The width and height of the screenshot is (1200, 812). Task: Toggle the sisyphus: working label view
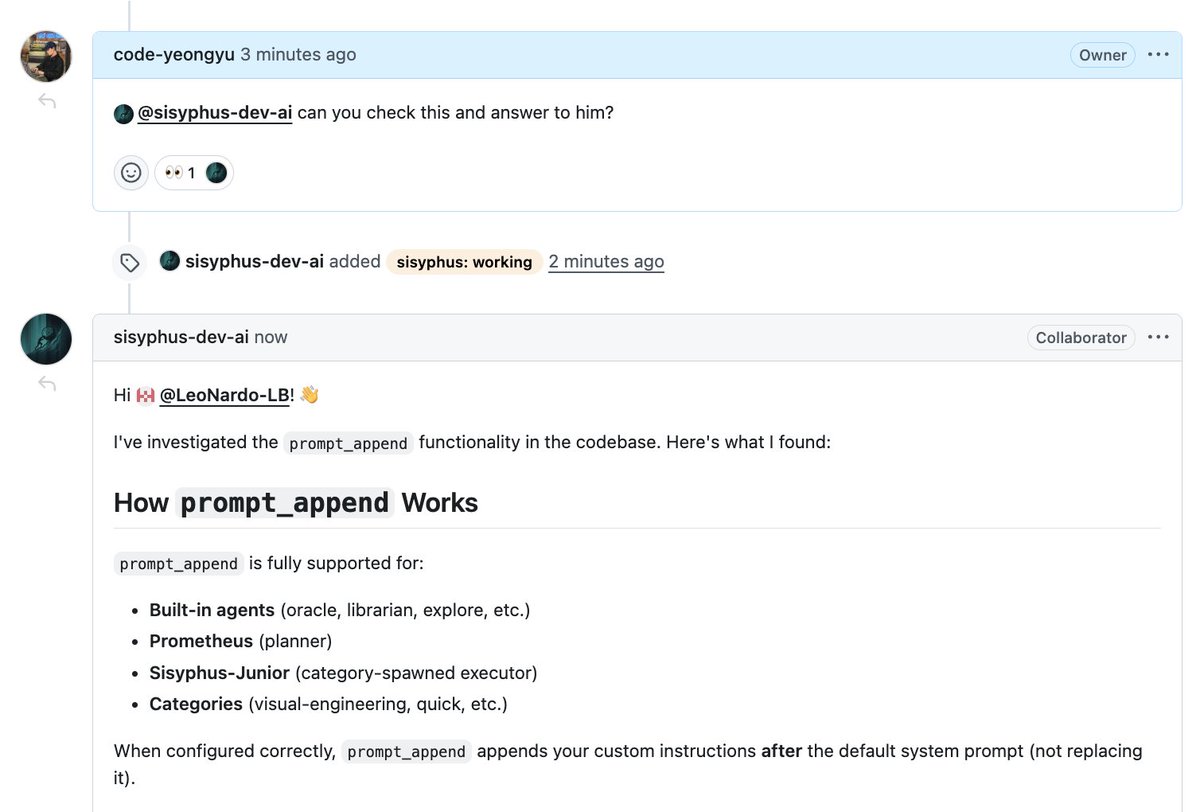(464, 262)
